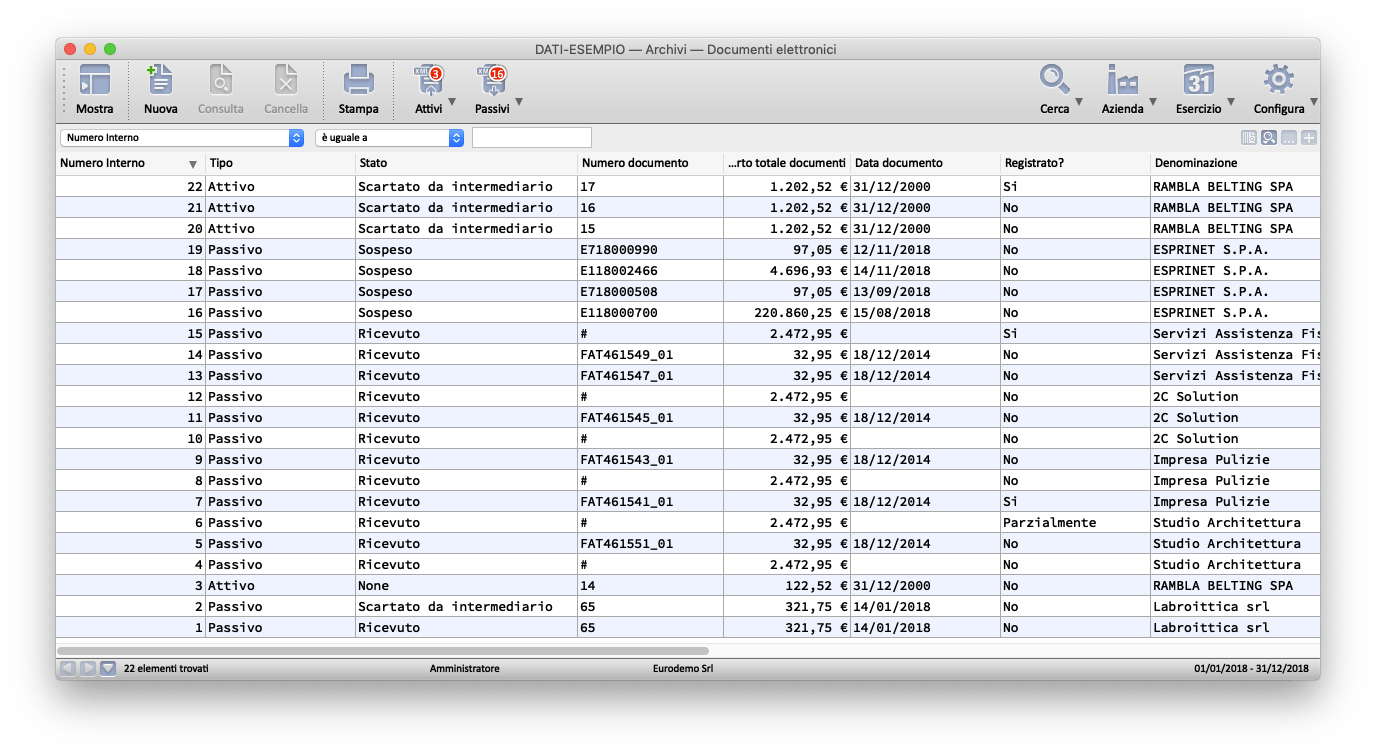The width and height of the screenshot is (1376, 754).
Task: Select the row with 'Parzialmente' registered status
Action: point(1049,523)
